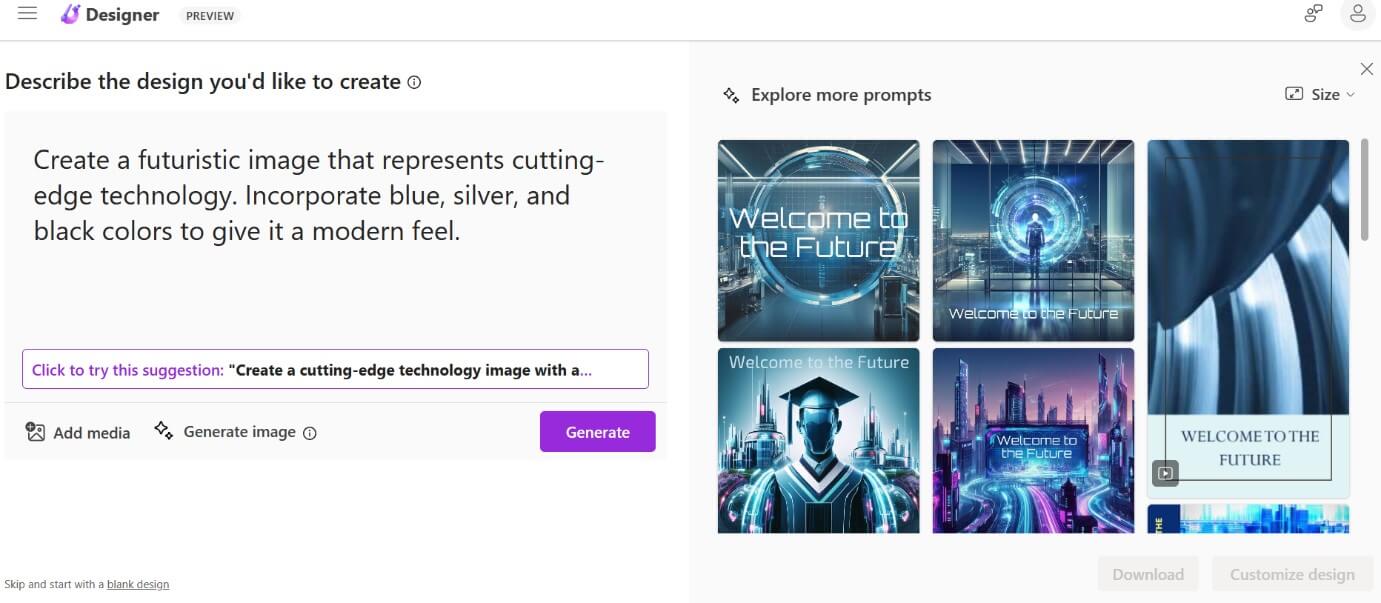Click the Explore more prompts sparkle icon
The height and width of the screenshot is (603, 1381).
(x=731, y=94)
